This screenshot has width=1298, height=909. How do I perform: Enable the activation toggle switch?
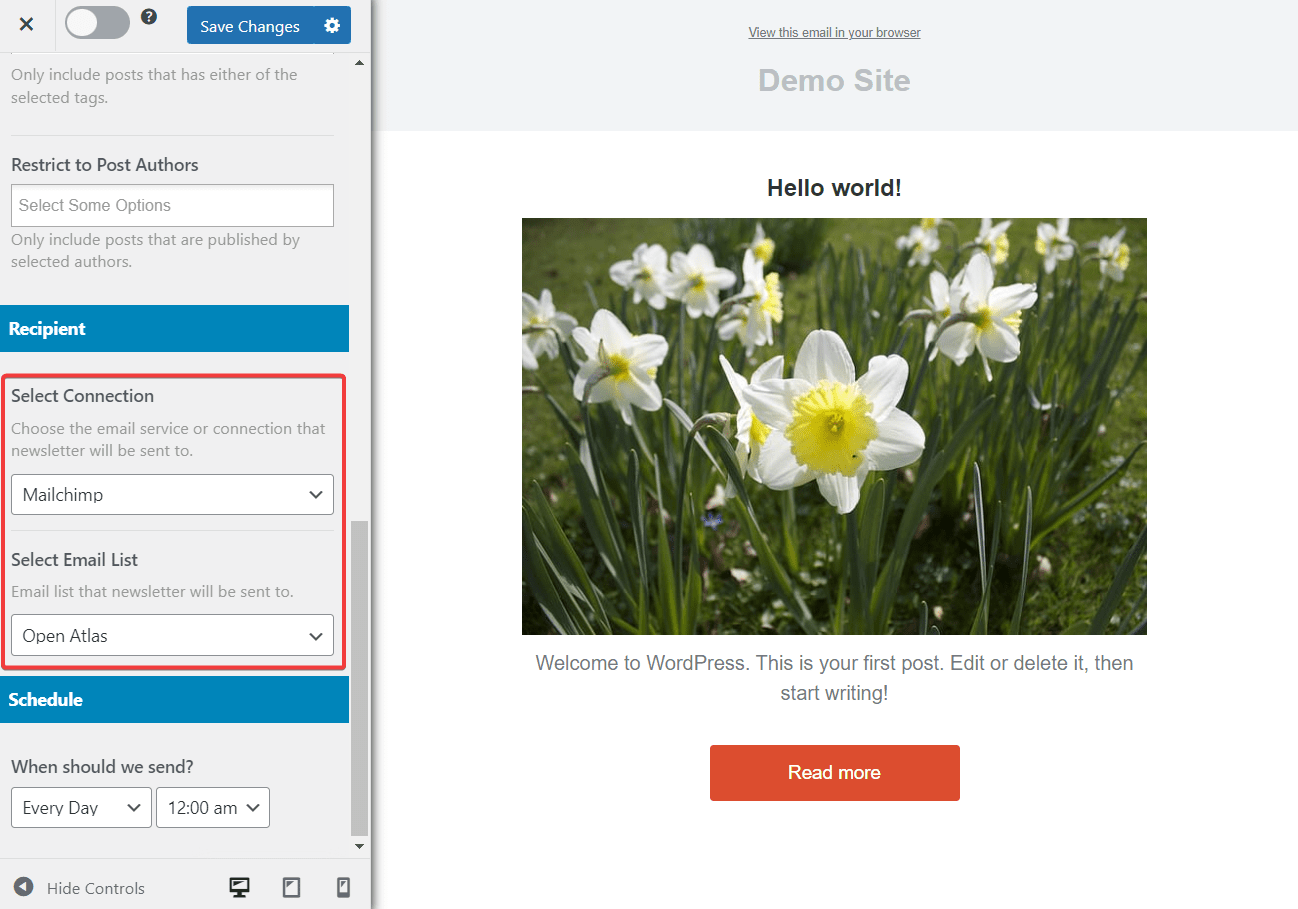[97, 21]
